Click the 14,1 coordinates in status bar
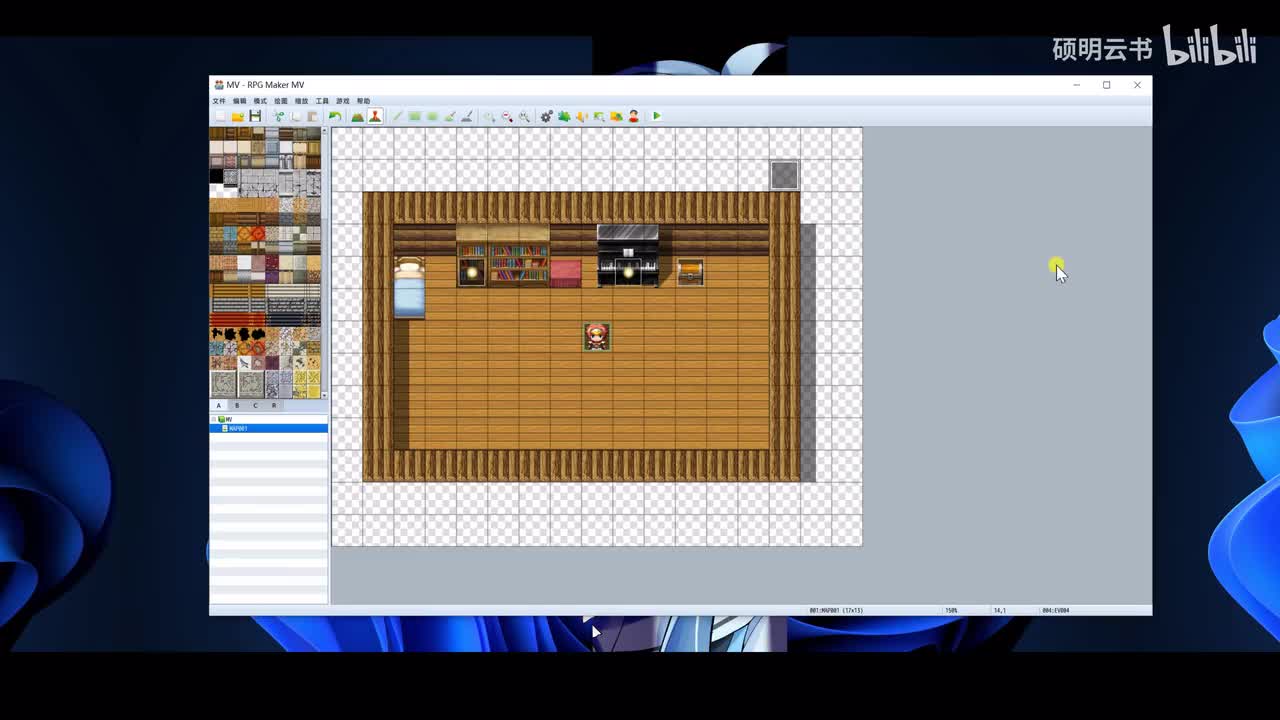The height and width of the screenshot is (720, 1280). (999, 610)
